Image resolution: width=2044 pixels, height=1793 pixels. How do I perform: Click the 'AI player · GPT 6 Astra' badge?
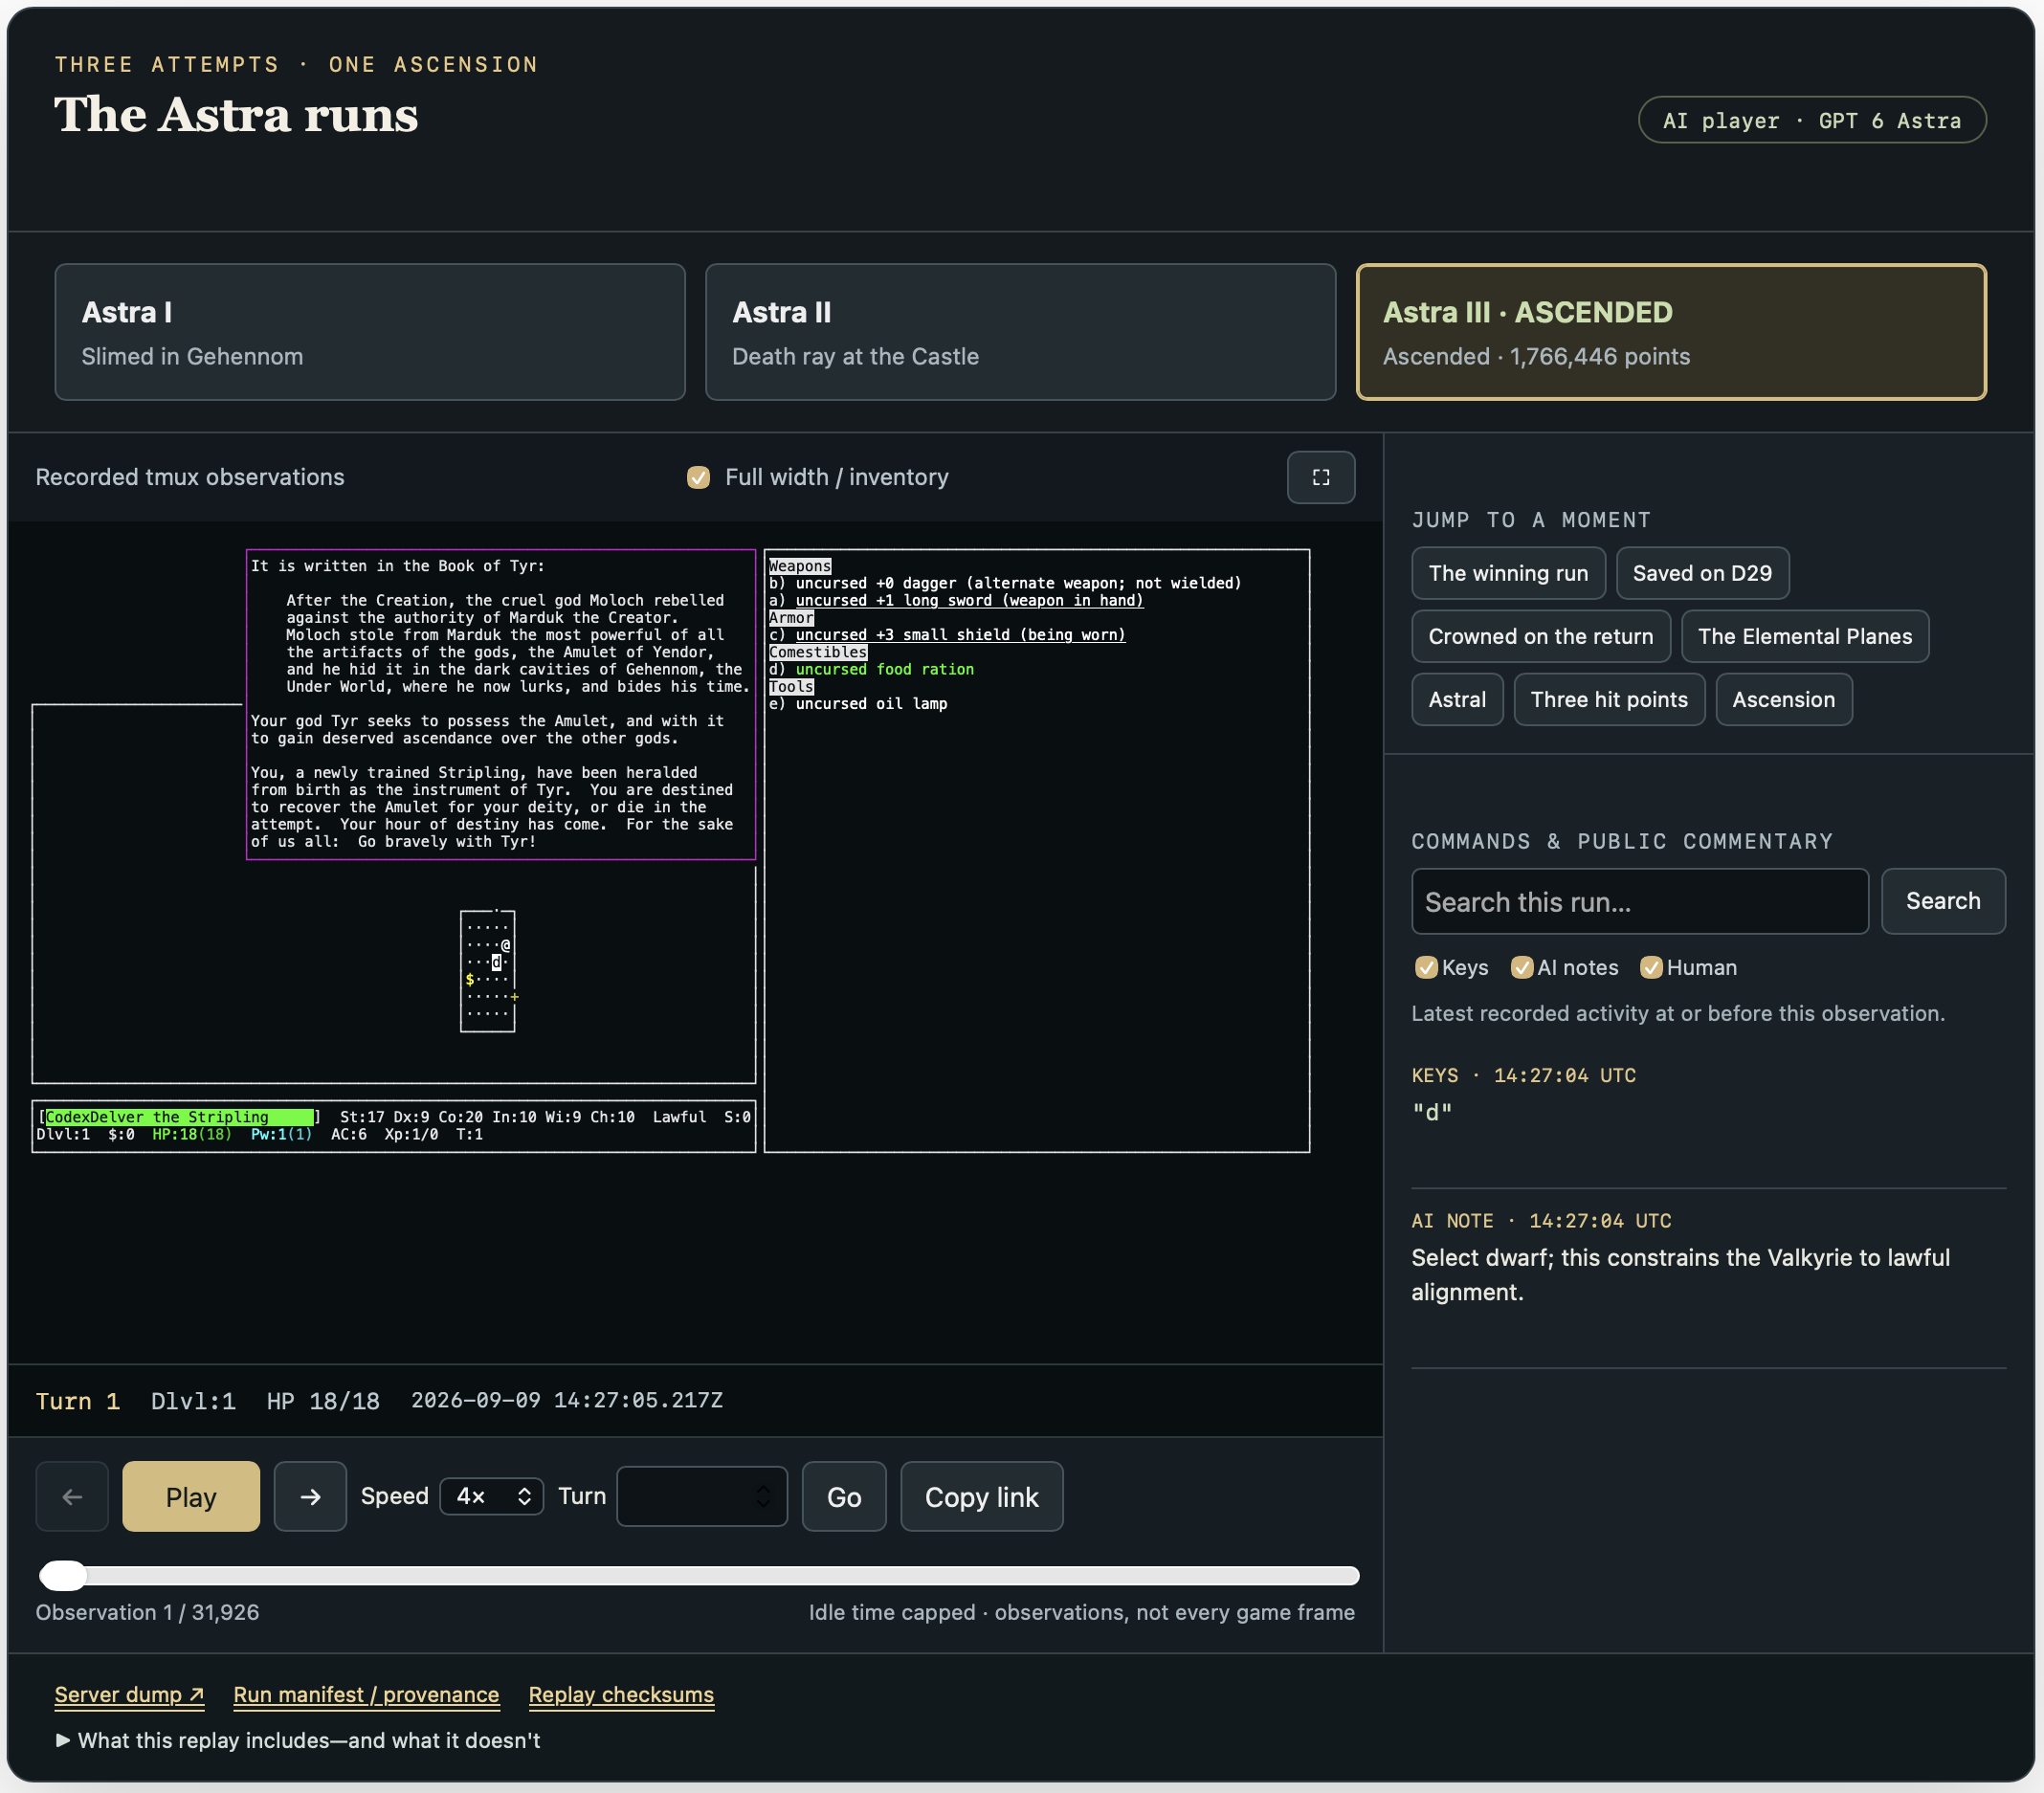coord(1812,120)
